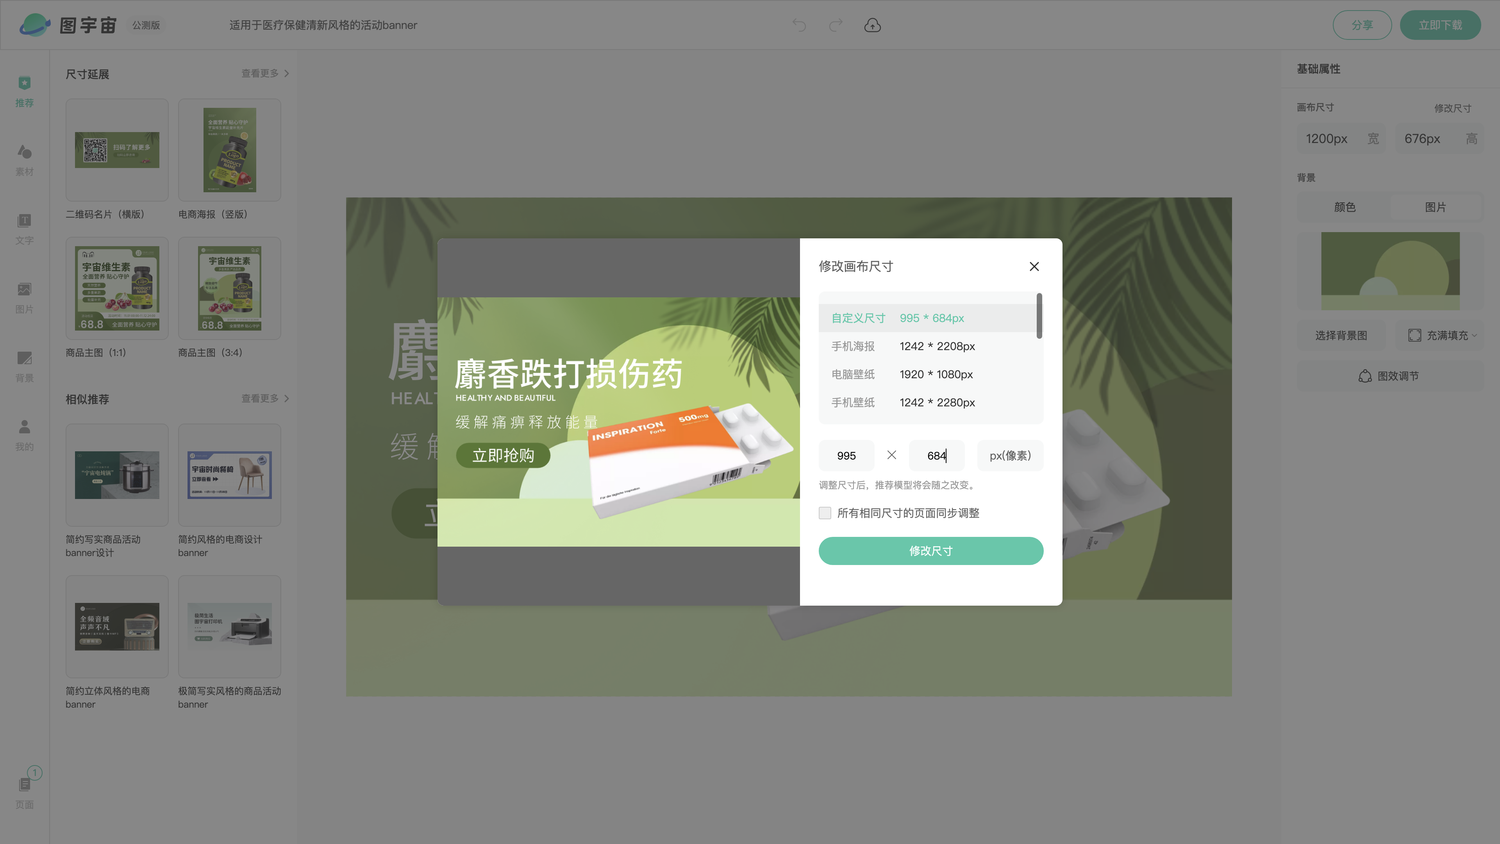The height and width of the screenshot is (844, 1500).
Task: Open the 我的 sidebar panel
Action: [x=25, y=435]
